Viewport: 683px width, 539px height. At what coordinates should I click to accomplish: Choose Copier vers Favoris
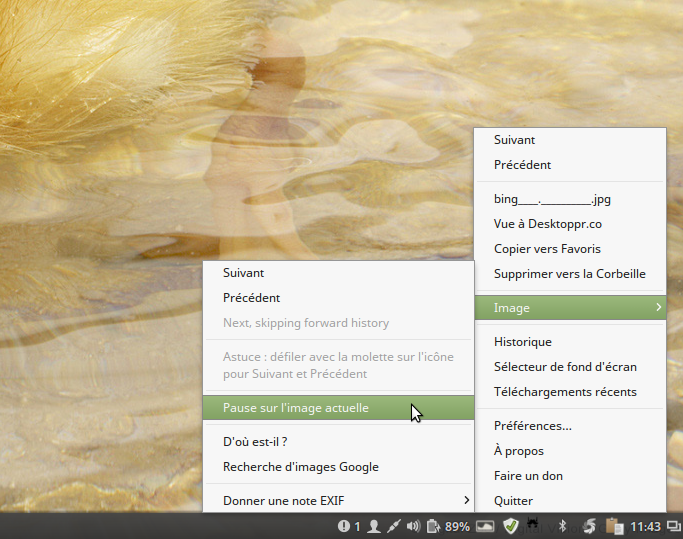pos(547,249)
